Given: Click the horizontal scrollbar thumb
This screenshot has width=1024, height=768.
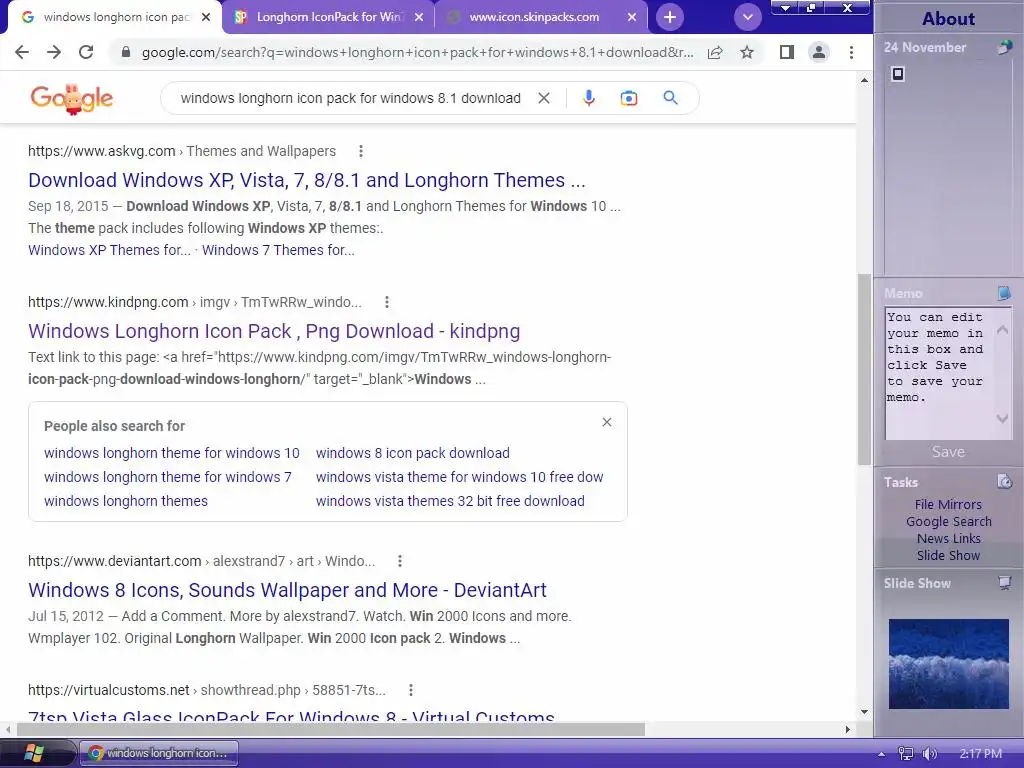Looking at the screenshot, I should pyautogui.click(x=330, y=729).
